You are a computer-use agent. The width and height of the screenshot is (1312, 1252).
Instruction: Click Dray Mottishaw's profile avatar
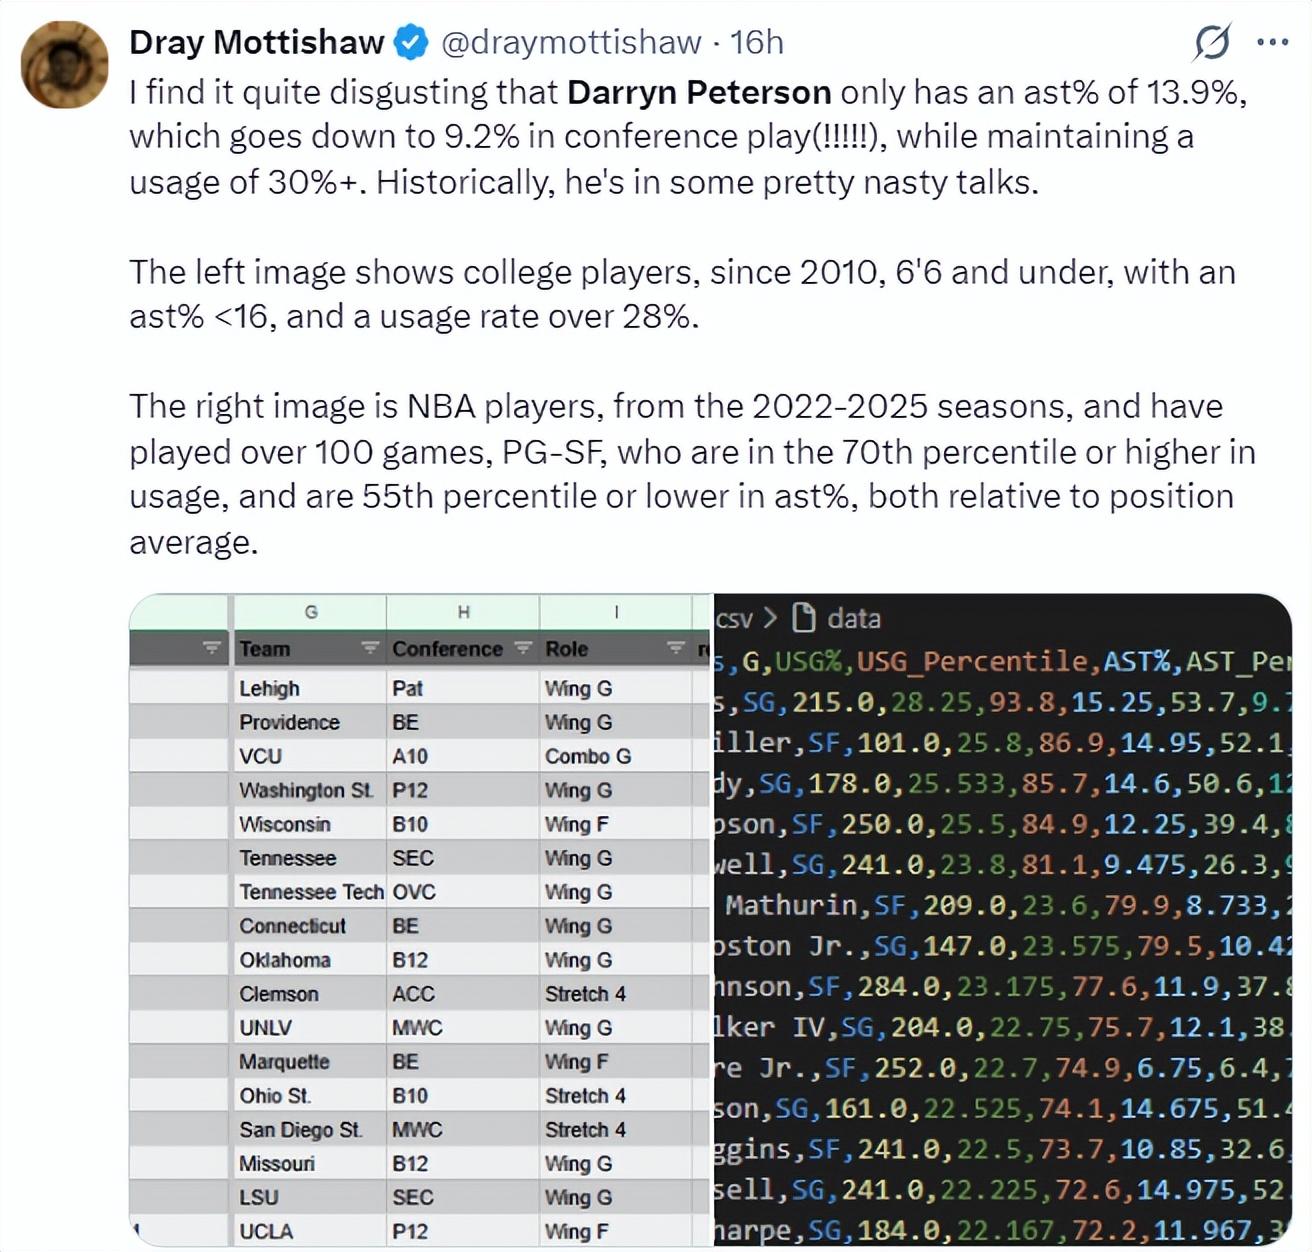point(64,65)
